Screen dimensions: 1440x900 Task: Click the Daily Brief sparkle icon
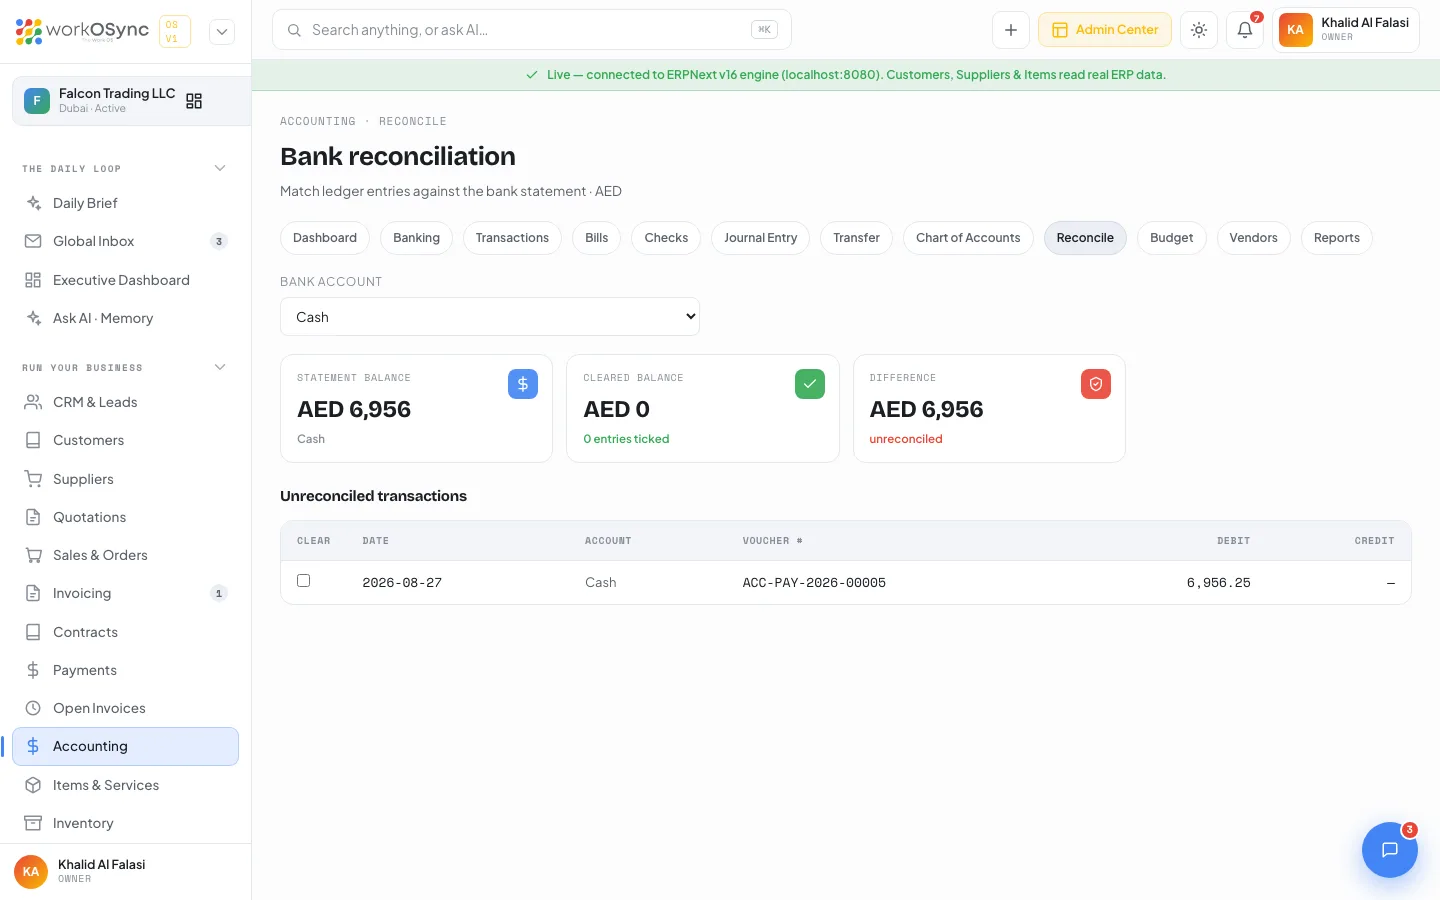pyautogui.click(x=33, y=203)
